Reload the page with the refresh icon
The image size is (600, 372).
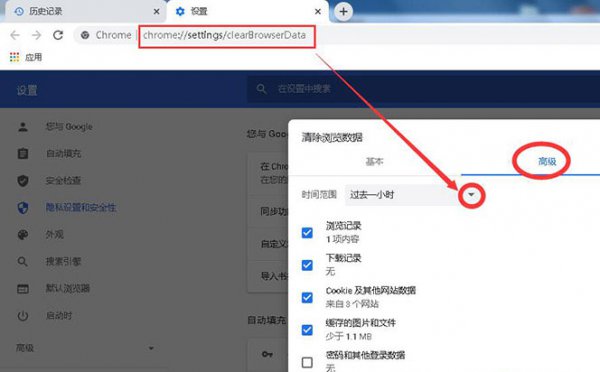[58, 35]
